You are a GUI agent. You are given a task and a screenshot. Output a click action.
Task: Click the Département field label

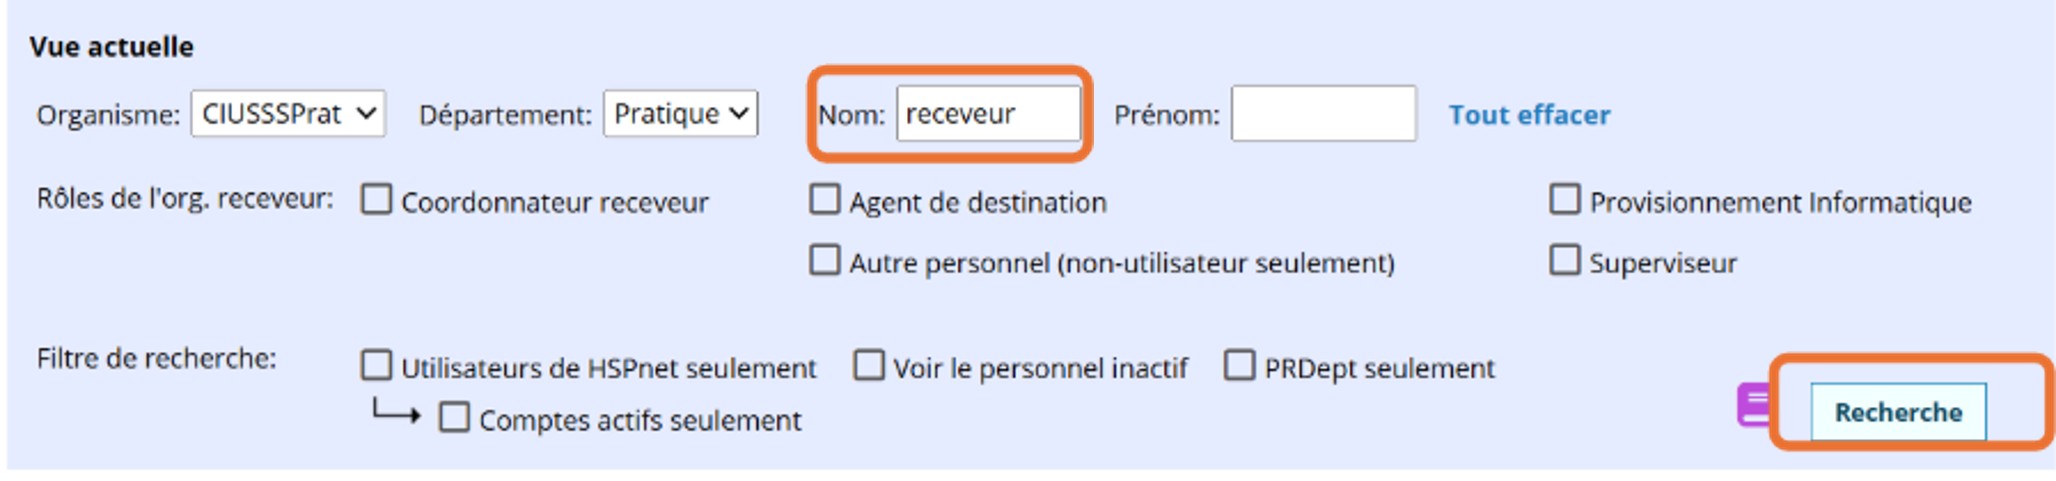505,115
